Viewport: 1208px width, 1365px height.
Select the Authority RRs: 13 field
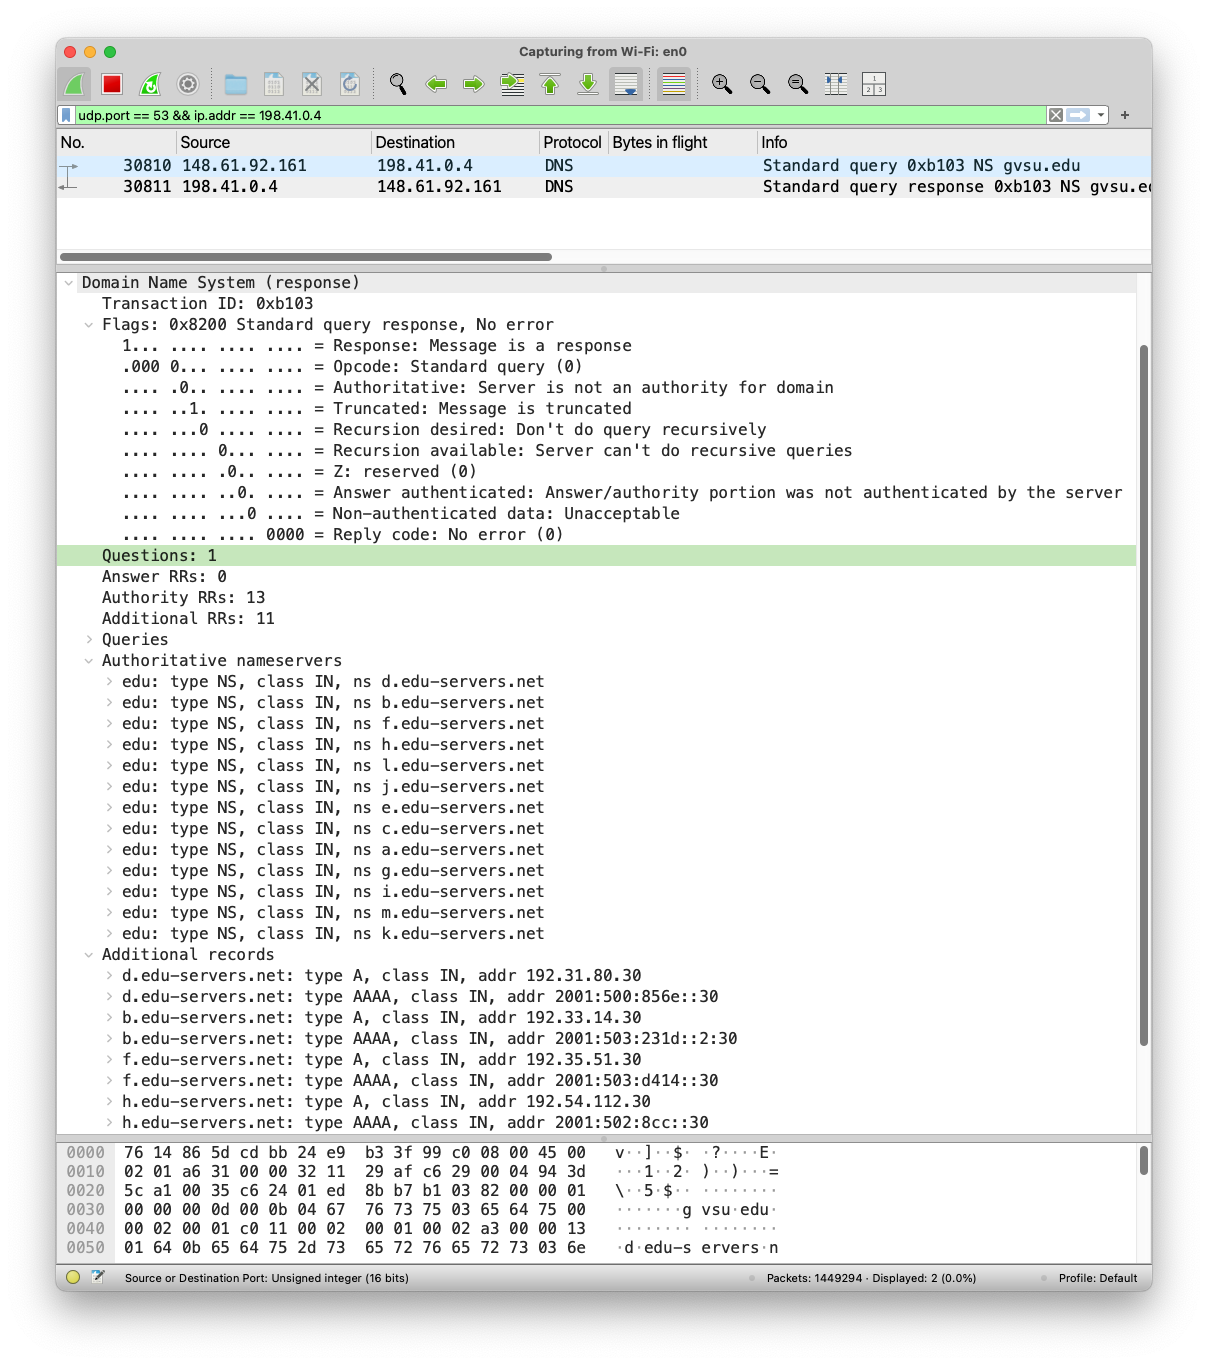click(x=597, y=598)
